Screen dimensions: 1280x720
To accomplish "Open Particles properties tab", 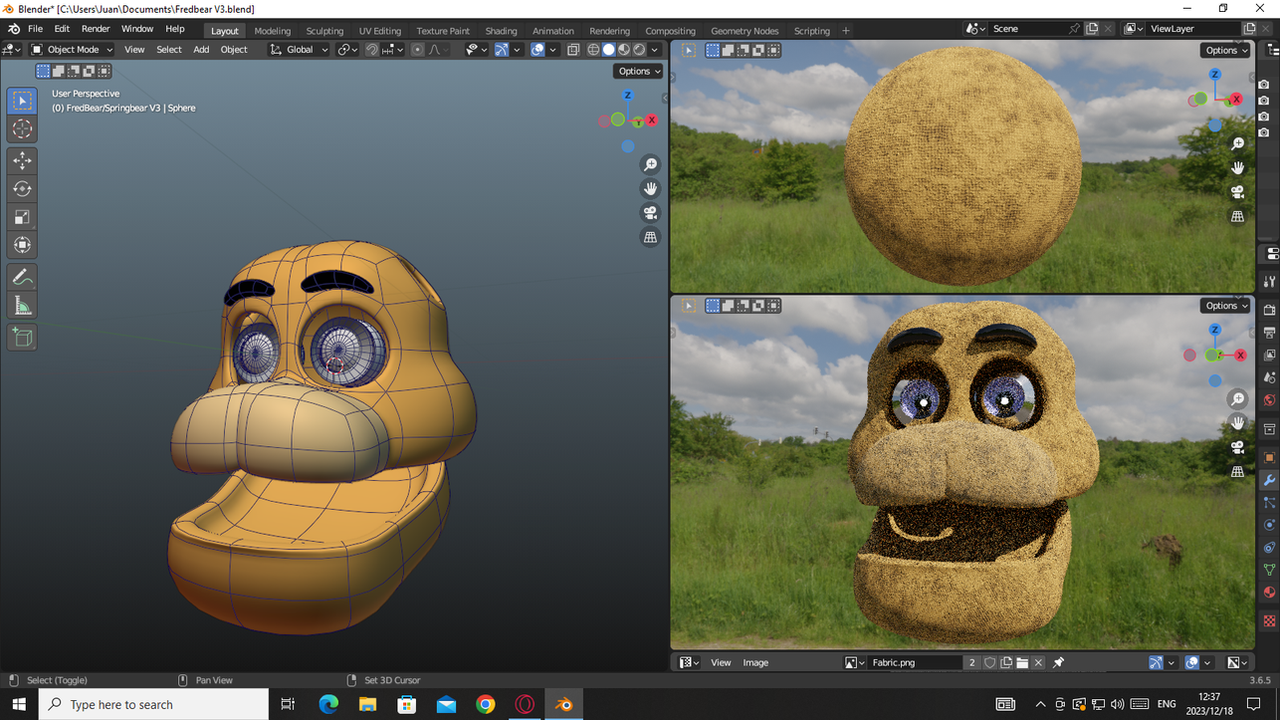I will click(x=1270, y=503).
